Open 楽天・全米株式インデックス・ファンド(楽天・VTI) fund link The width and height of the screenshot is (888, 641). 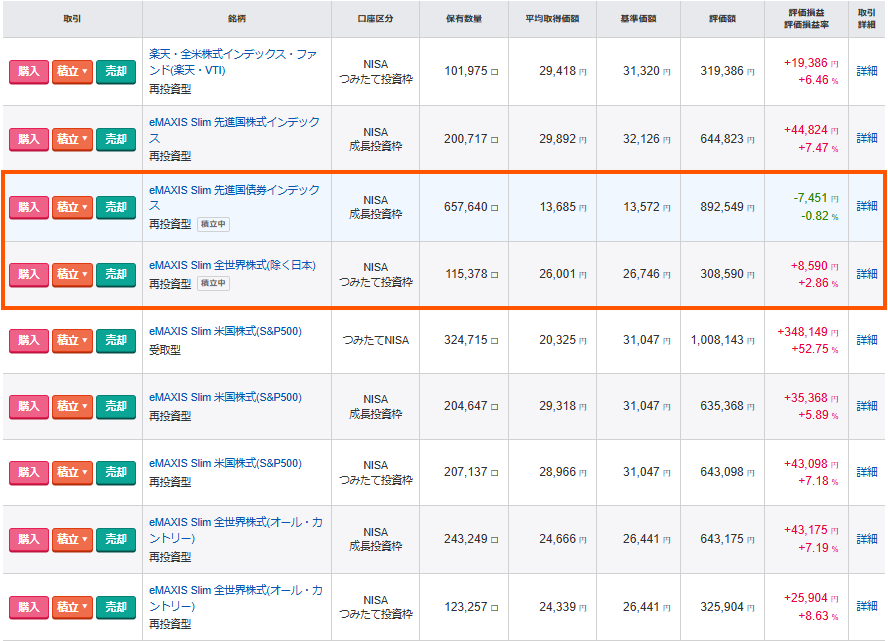point(233,62)
